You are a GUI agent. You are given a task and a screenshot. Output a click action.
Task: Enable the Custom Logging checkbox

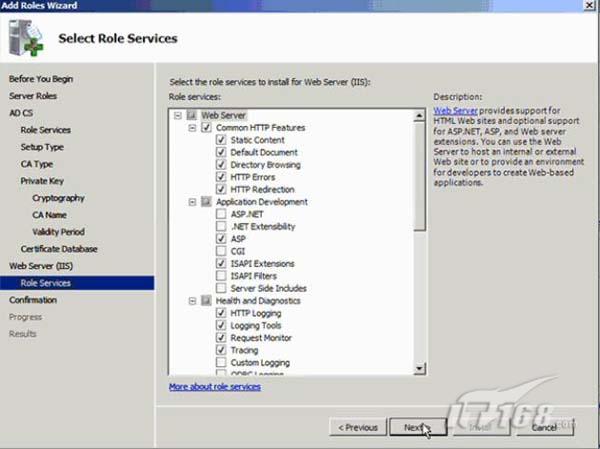pyautogui.click(x=221, y=362)
